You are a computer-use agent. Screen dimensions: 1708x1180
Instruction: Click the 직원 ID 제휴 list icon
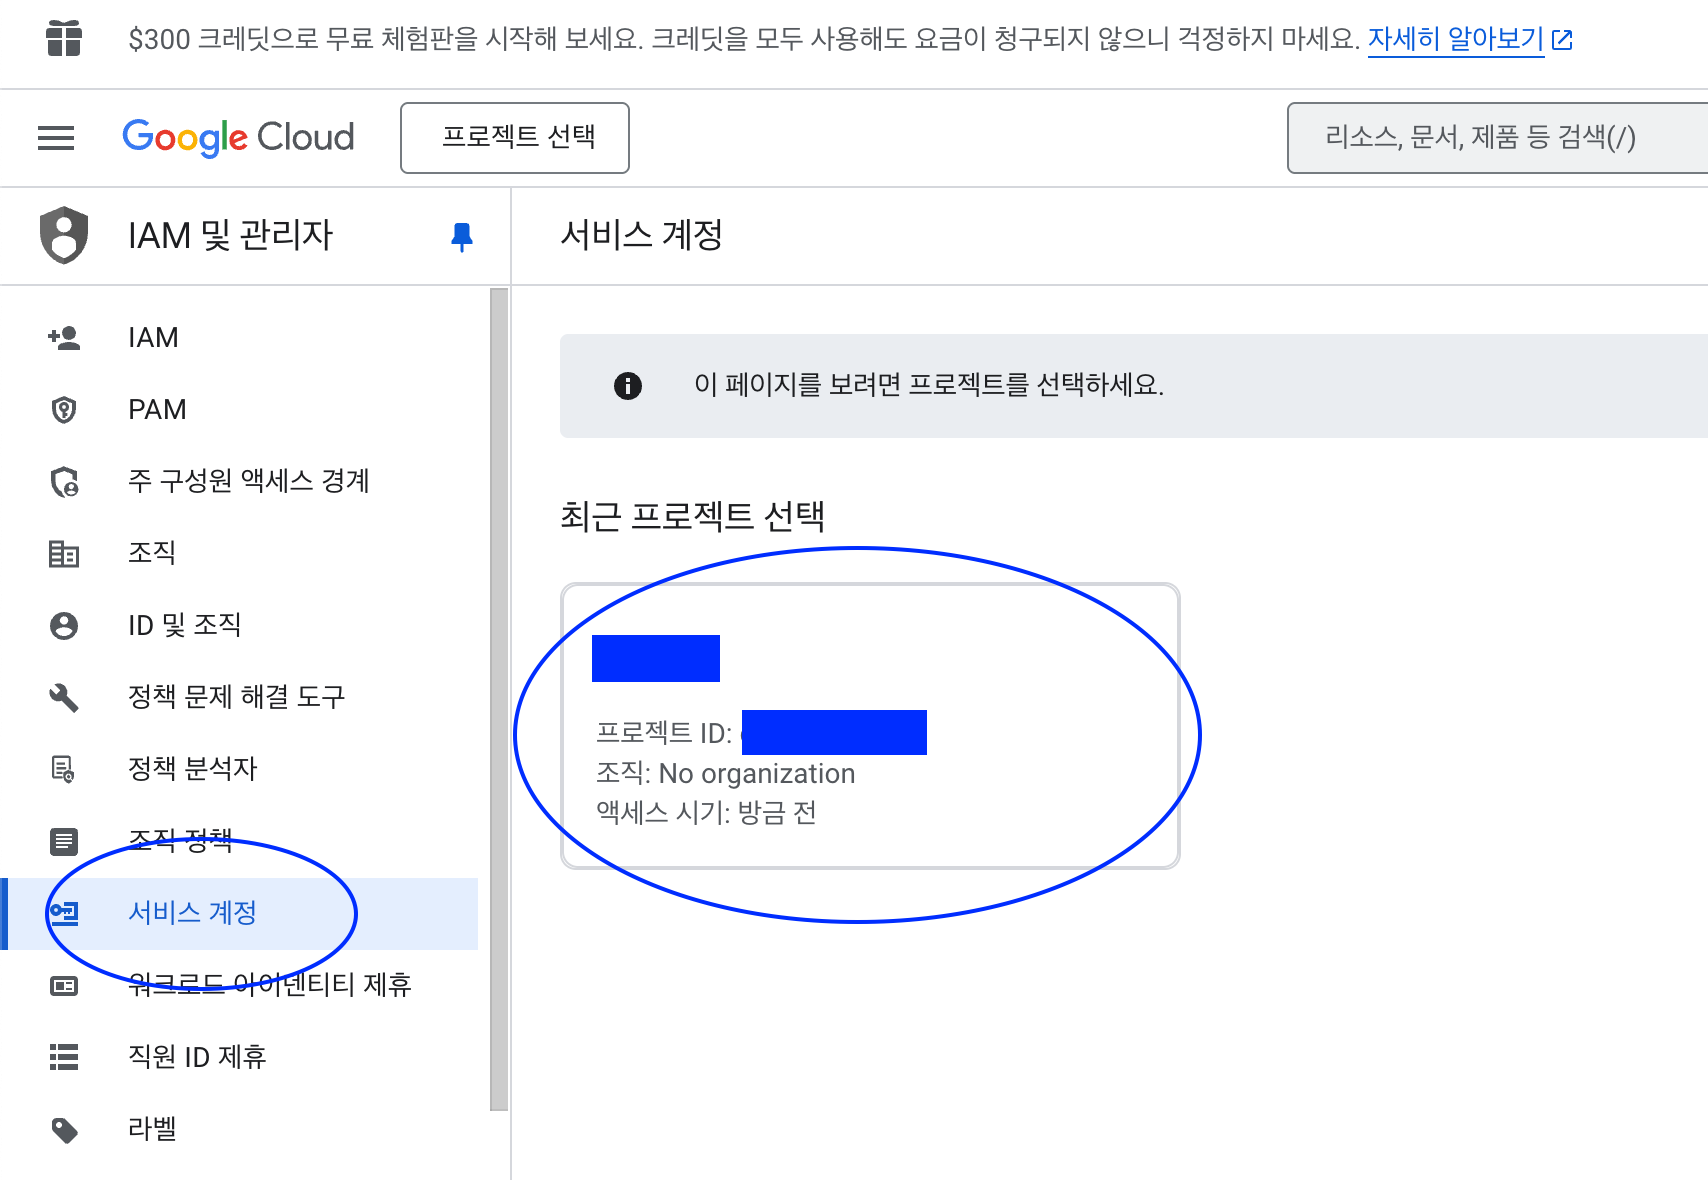tap(64, 1057)
